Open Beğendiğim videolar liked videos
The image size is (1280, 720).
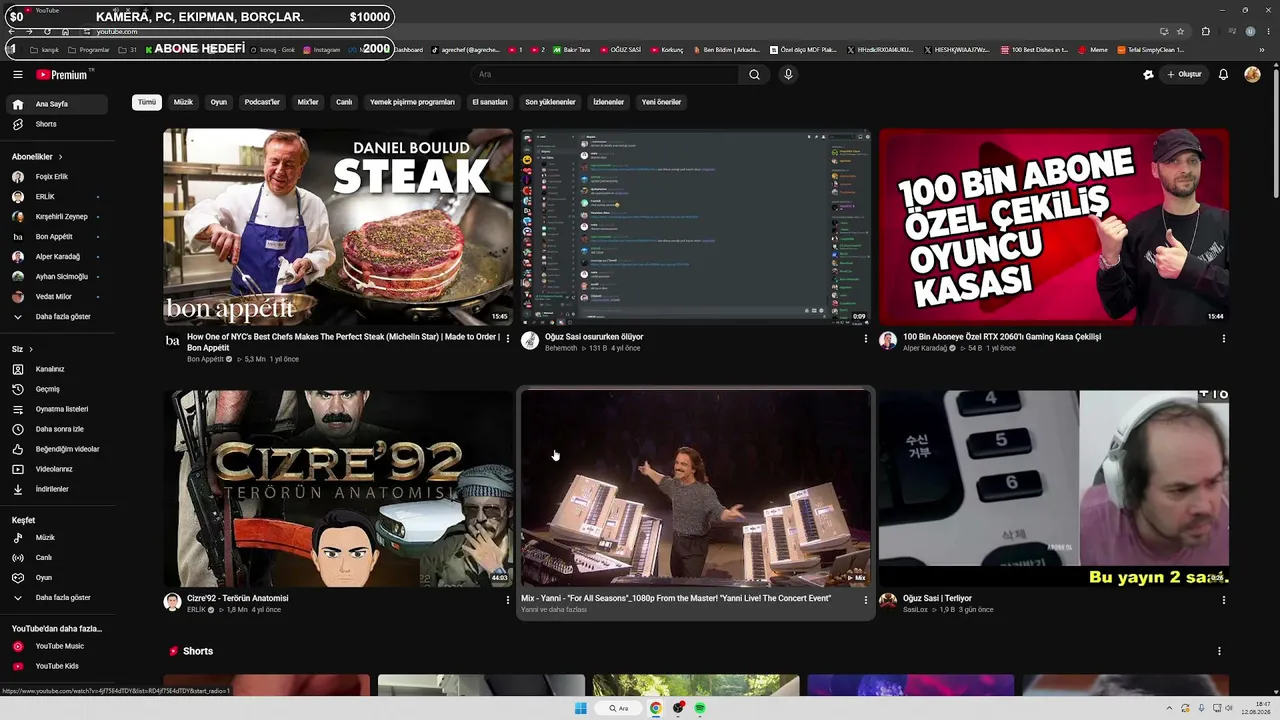pos(56,449)
